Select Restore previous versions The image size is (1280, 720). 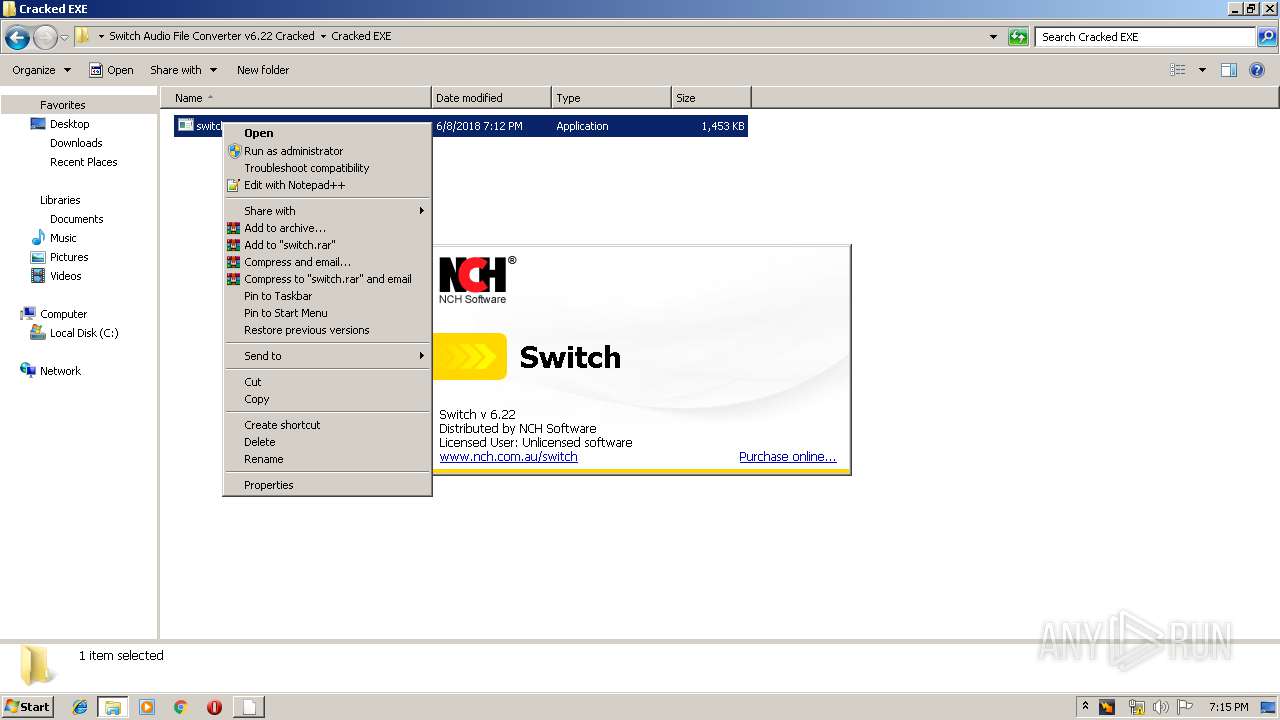(327, 330)
